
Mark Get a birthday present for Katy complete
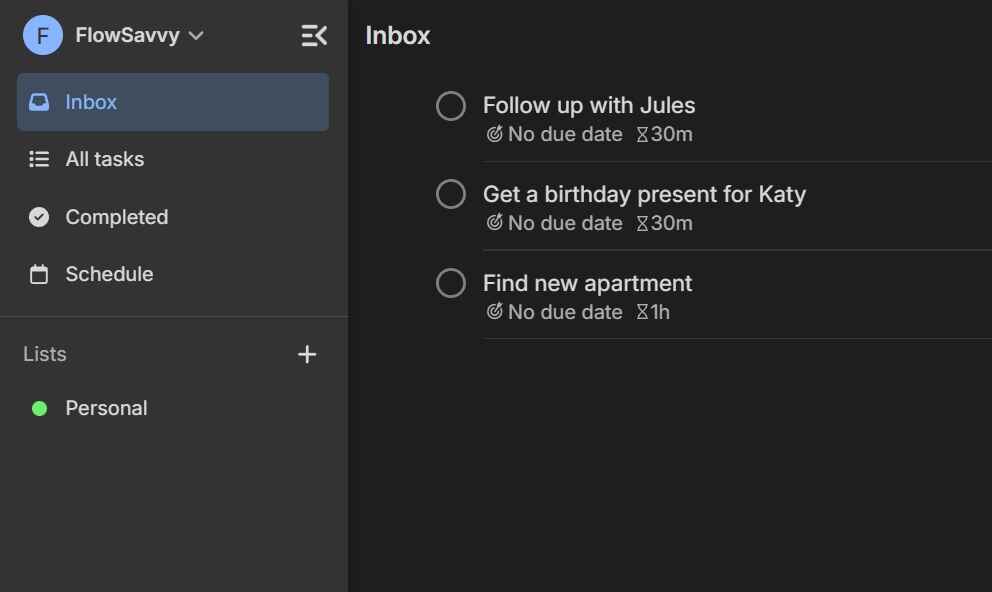click(450, 194)
